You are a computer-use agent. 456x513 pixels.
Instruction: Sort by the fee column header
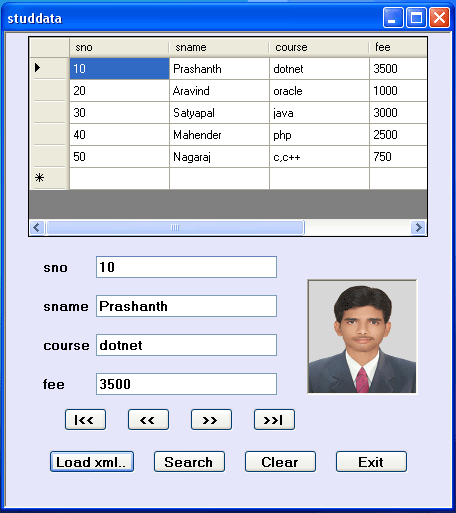pyautogui.click(x=398, y=47)
